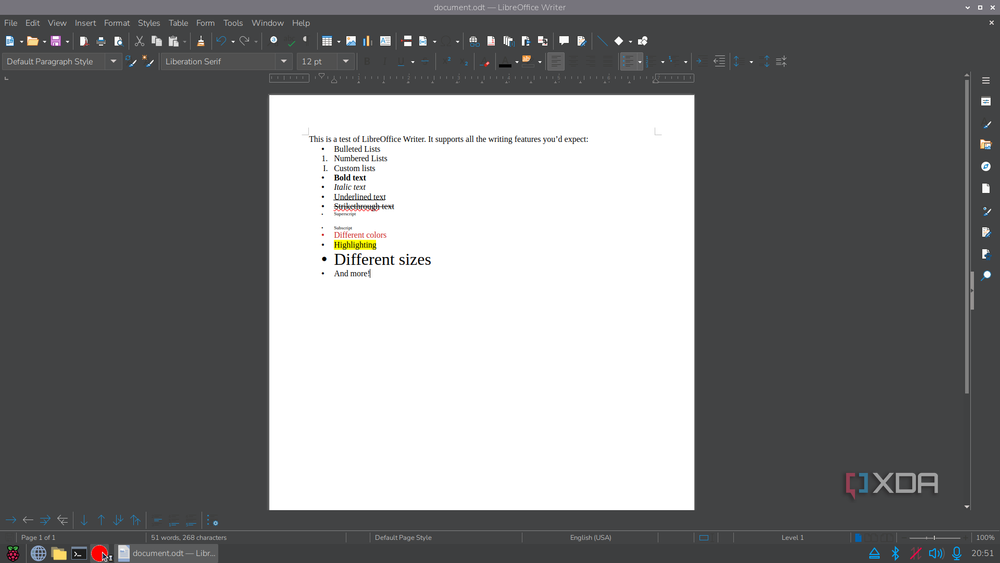Click the Insert Page Break icon
This screenshot has width=1000, height=563.
click(406, 41)
